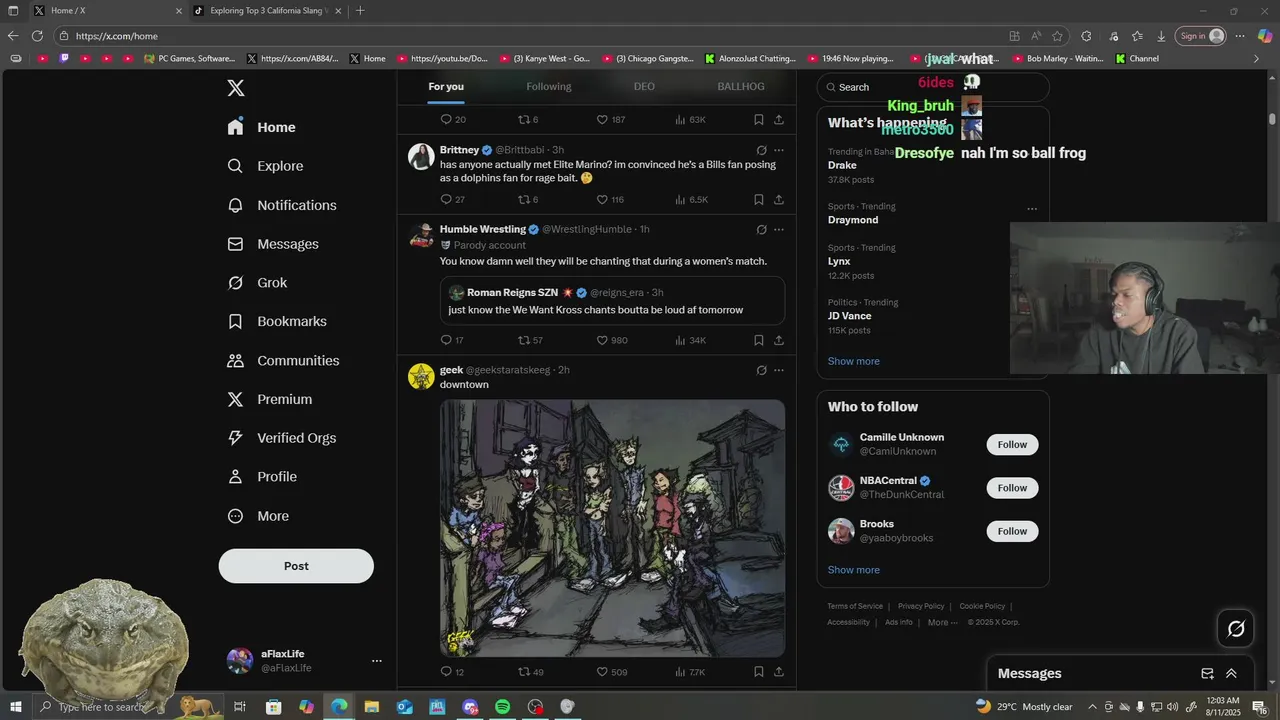Switch to the BALLHOG tab
1280x720 pixels.
741,87
